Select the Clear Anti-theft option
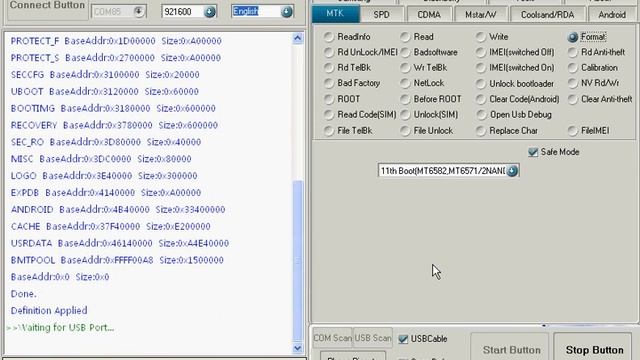640x360 pixels. (x=573, y=99)
